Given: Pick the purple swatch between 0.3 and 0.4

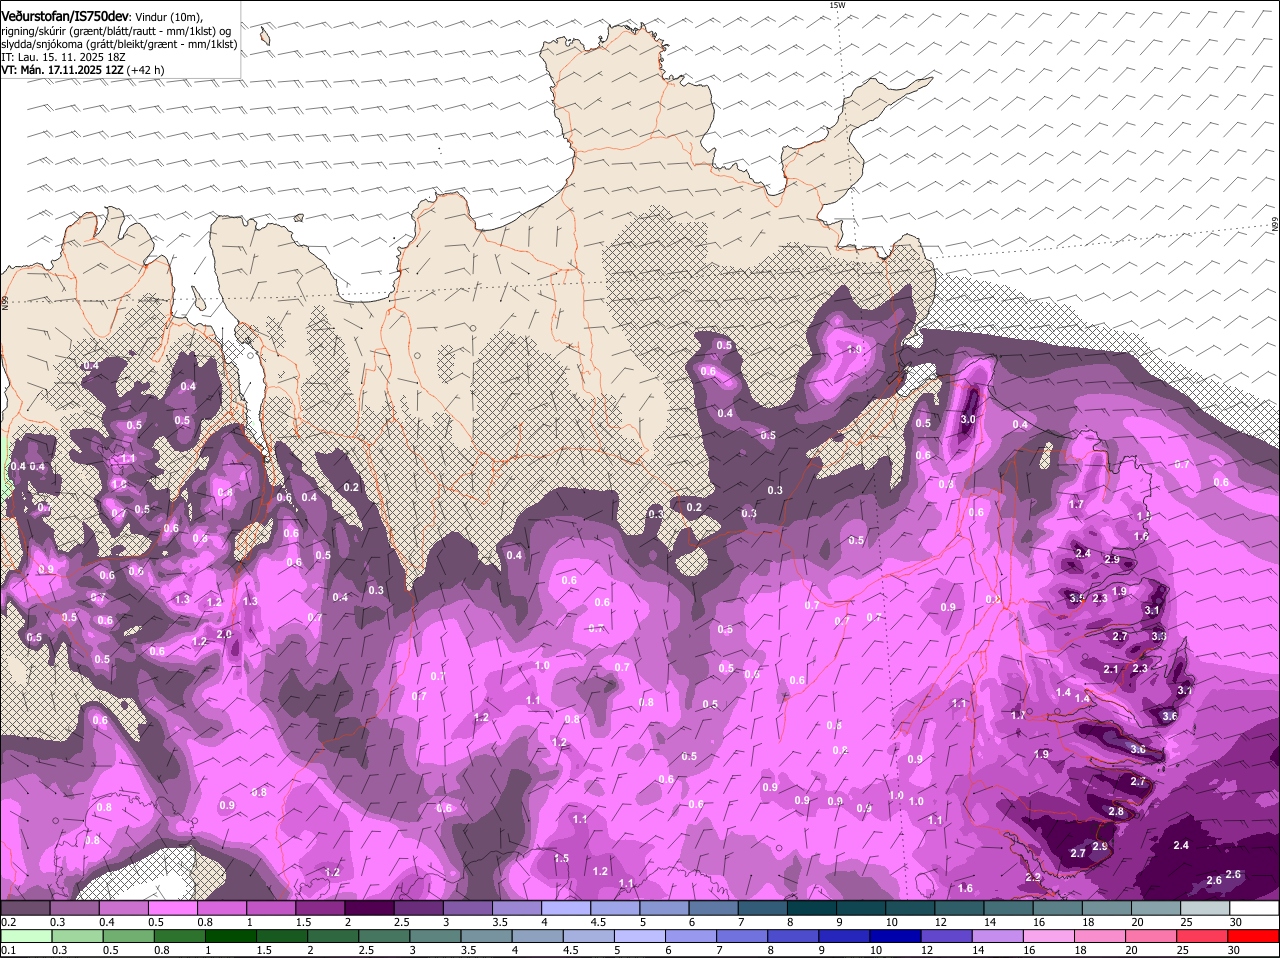Looking at the screenshot, I should pyautogui.click(x=74, y=907).
